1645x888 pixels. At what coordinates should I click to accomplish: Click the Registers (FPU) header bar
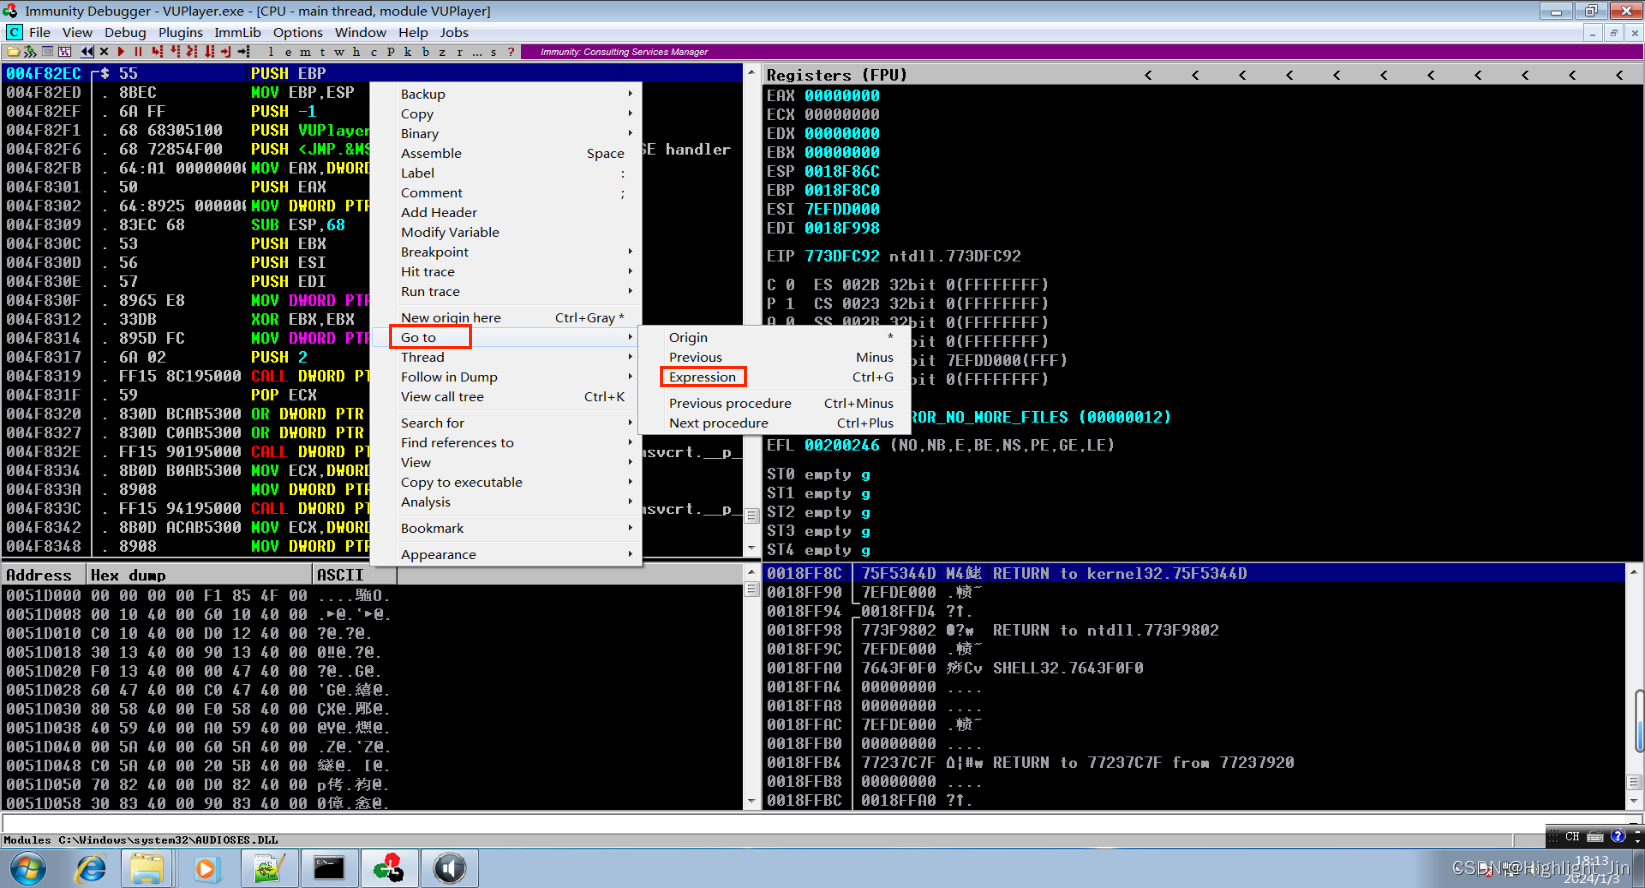point(1203,75)
